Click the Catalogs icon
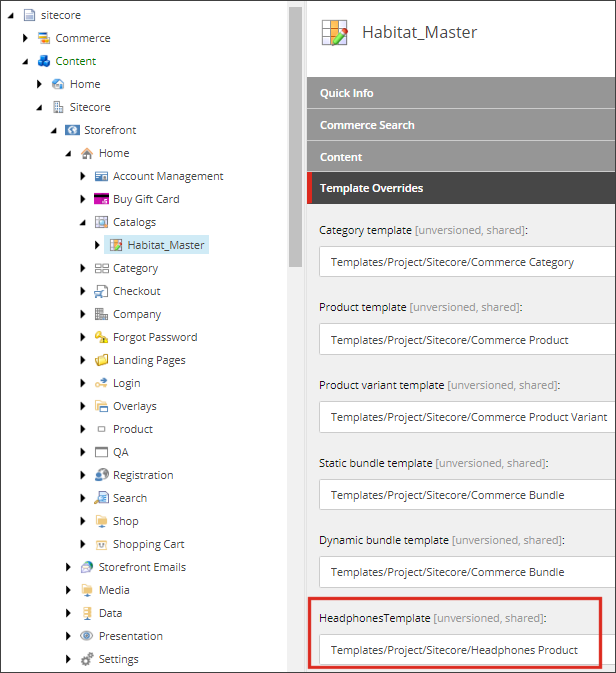 (101, 222)
